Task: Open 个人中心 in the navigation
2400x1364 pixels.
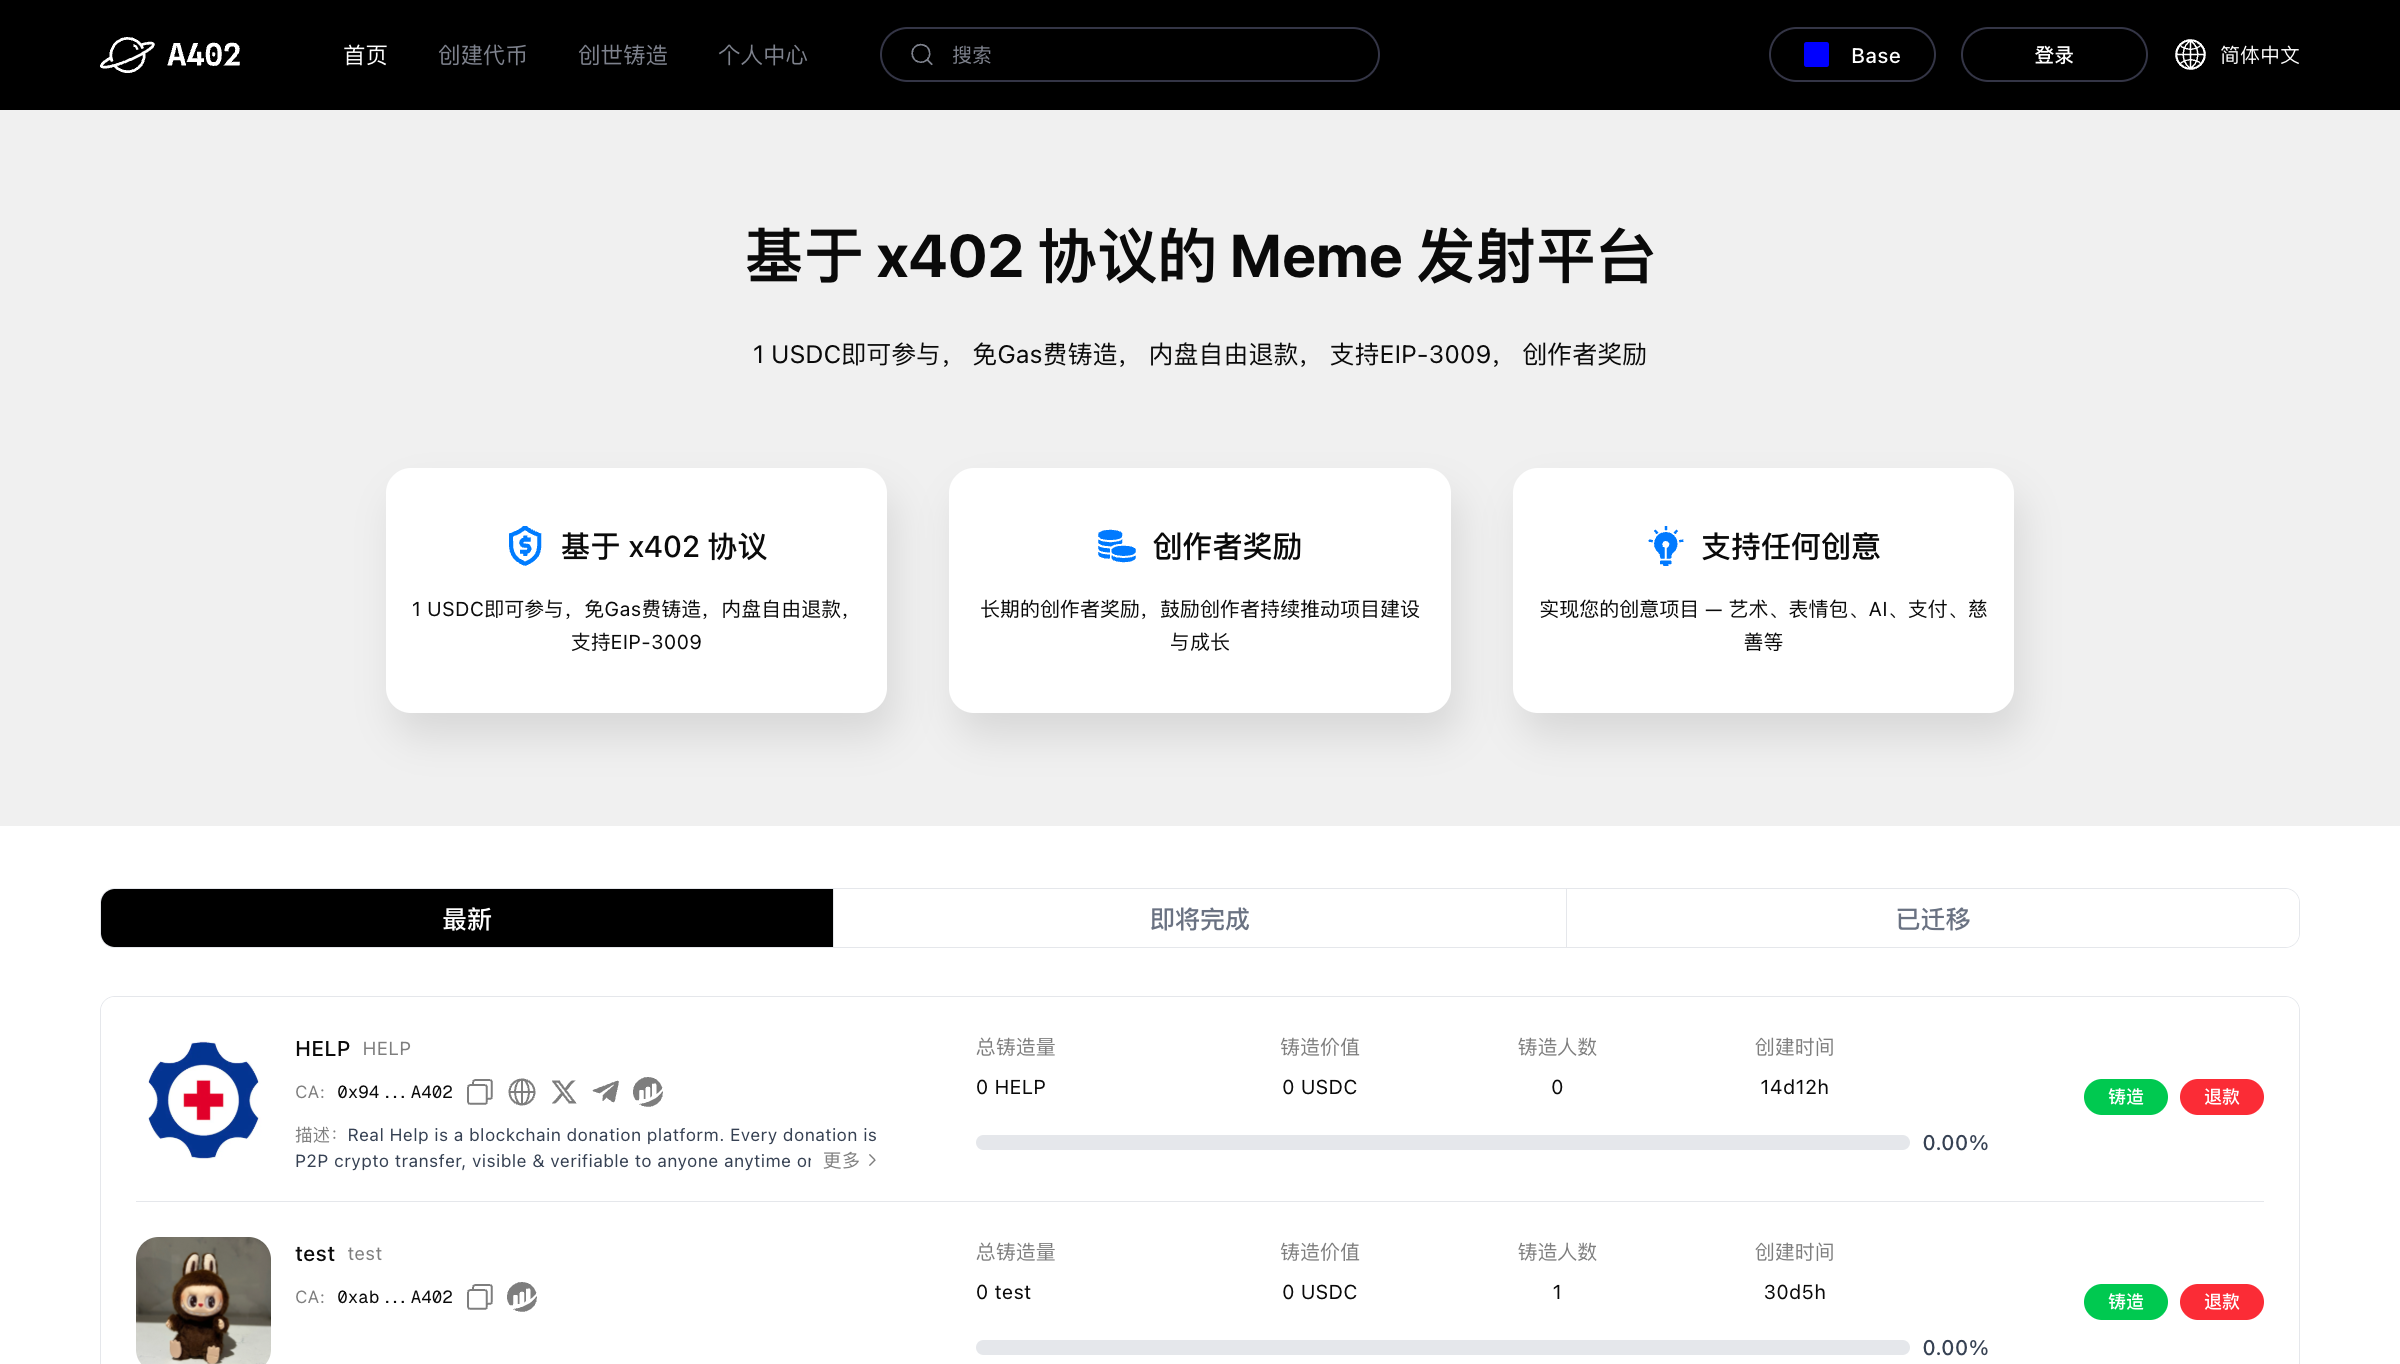Action: (762, 55)
